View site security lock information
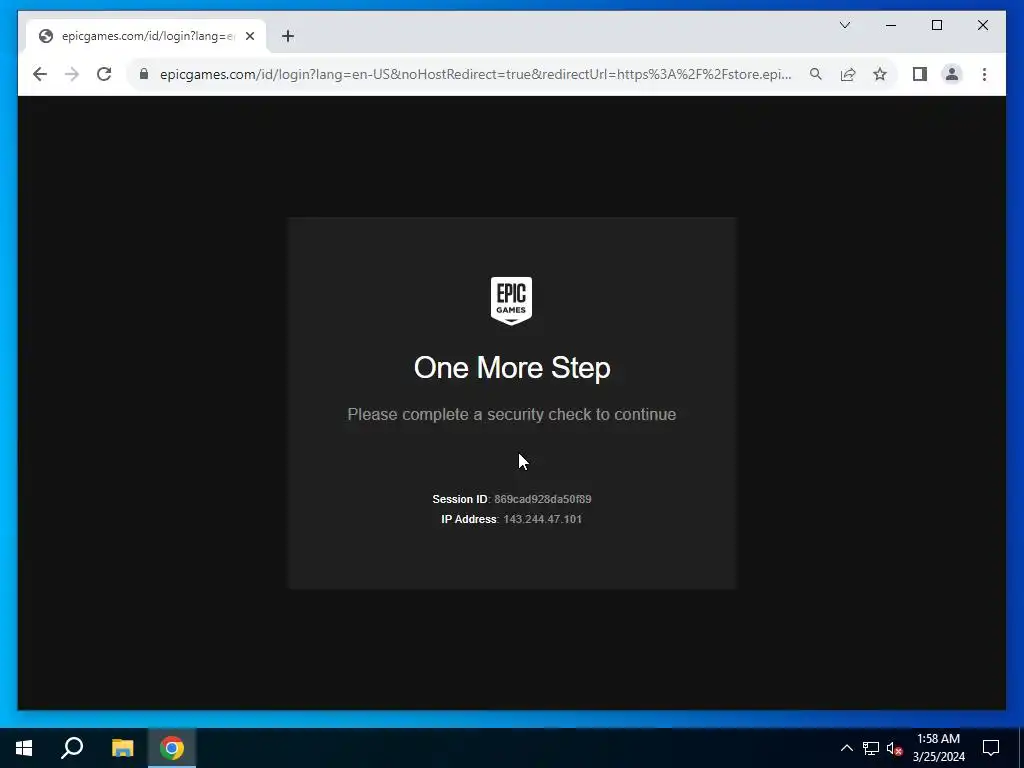Image resolution: width=1024 pixels, height=768 pixels. click(x=144, y=74)
